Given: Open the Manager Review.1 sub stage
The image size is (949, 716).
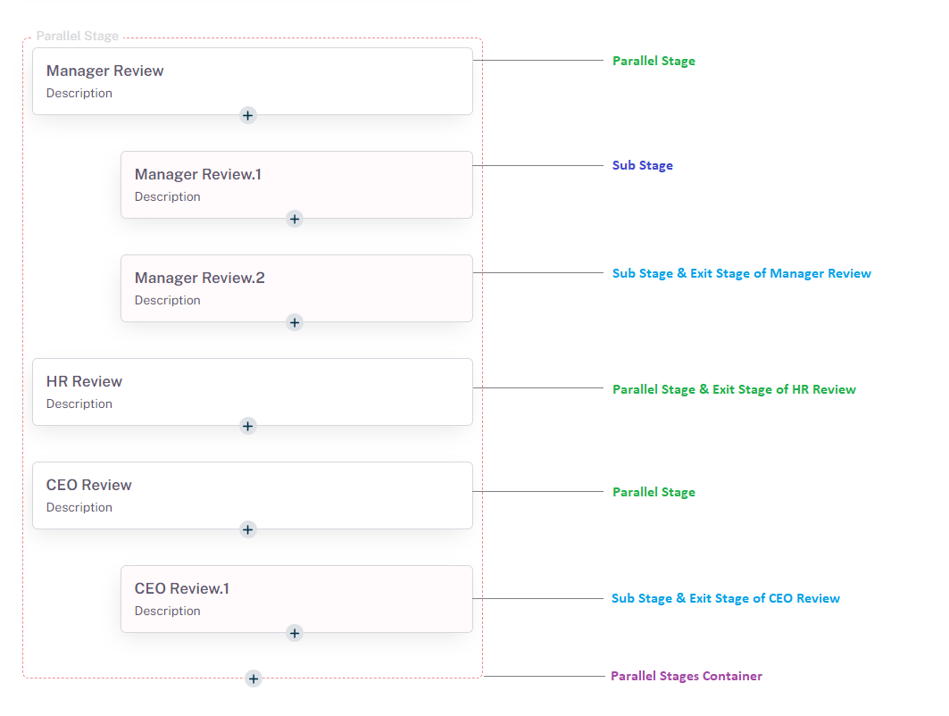Looking at the screenshot, I should point(297,184).
